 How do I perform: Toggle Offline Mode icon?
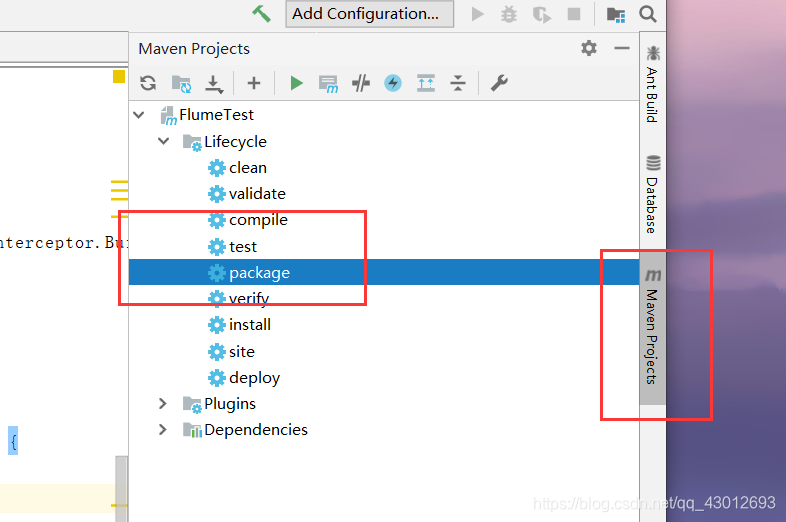tap(361, 83)
